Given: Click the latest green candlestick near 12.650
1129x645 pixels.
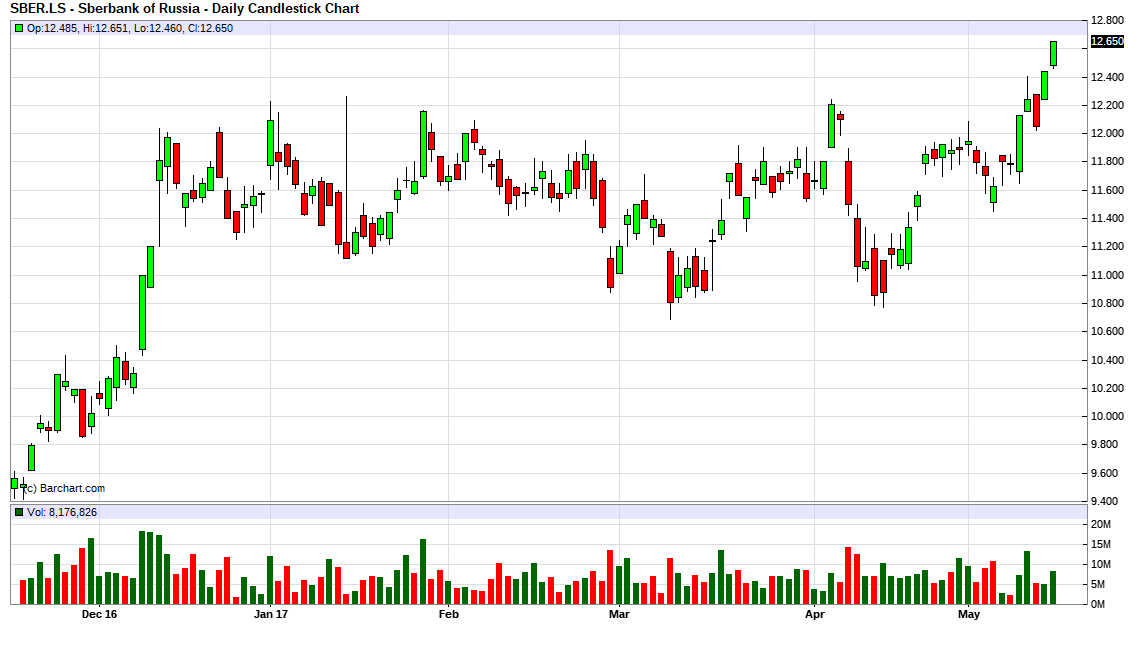Looking at the screenshot, I should pyautogui.click(x=1053, y=54).
